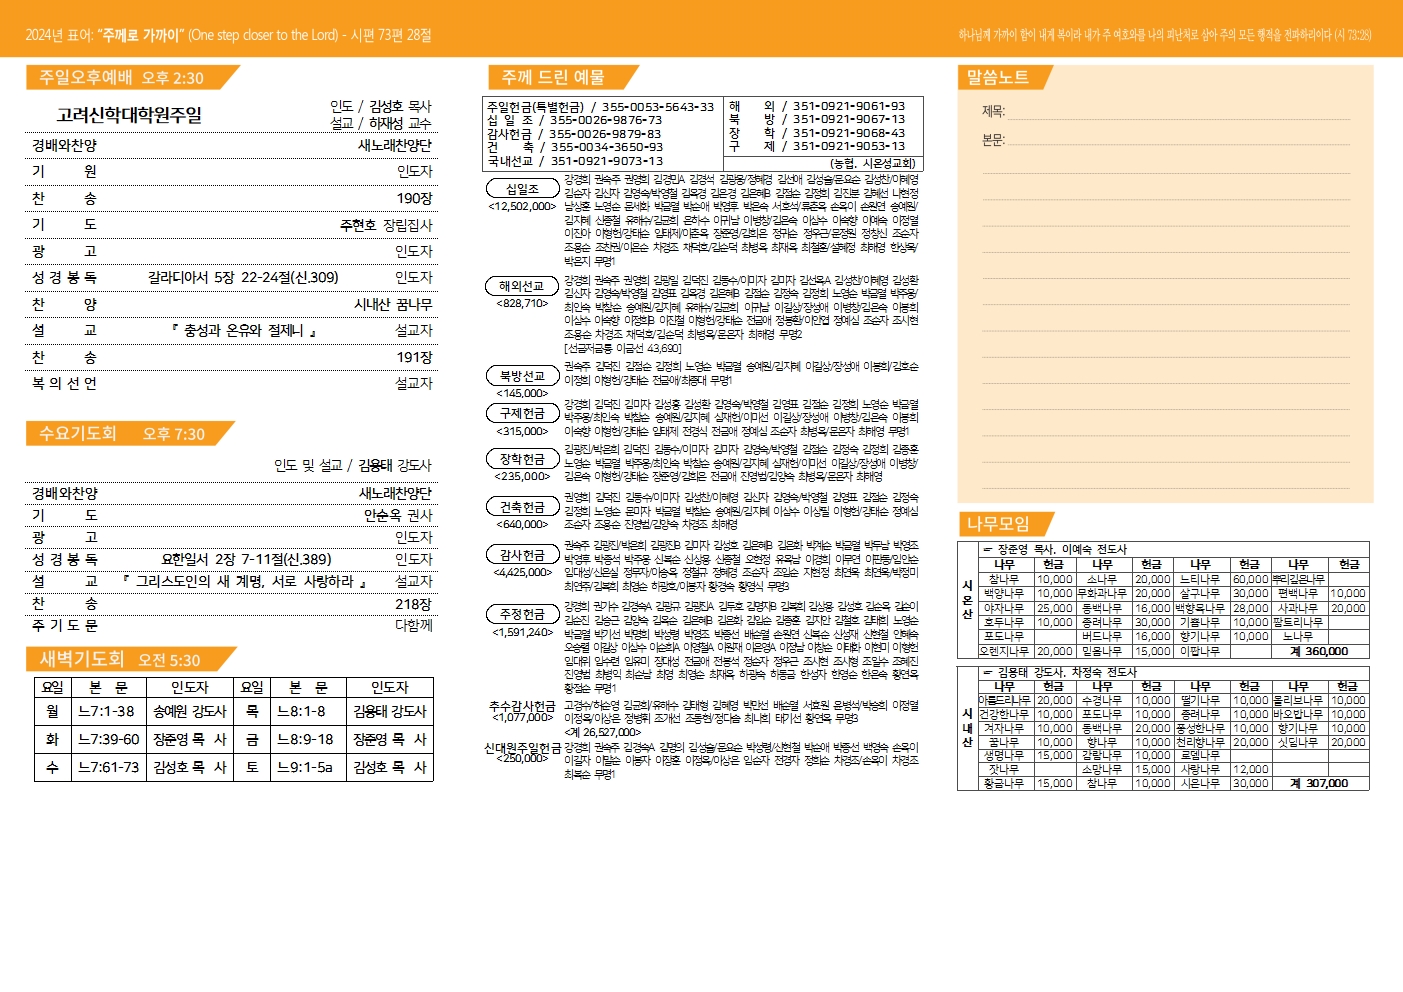The width and height of the screenshot is (1403, 992).
Task: Click the '말씀노트' section header
Action: tap(1007, 77)
